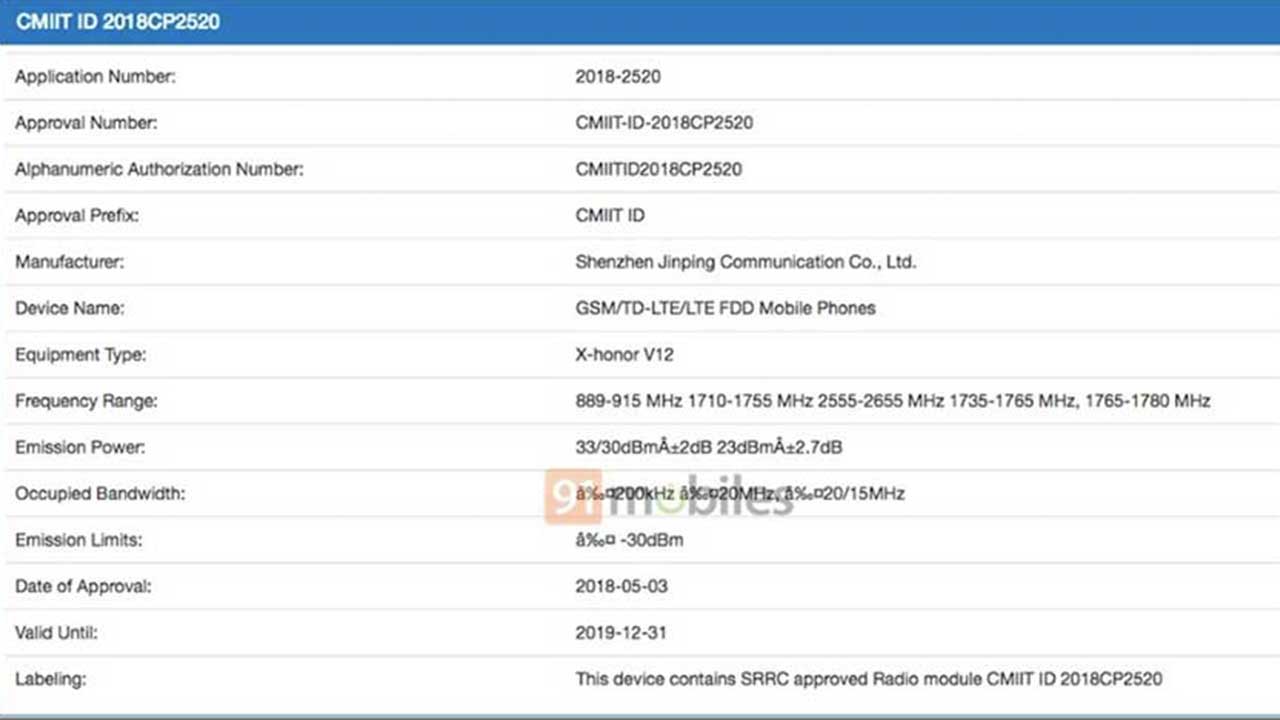Click the Equipment Type label
The image size is (1280, 720).
tap(80, 354)
